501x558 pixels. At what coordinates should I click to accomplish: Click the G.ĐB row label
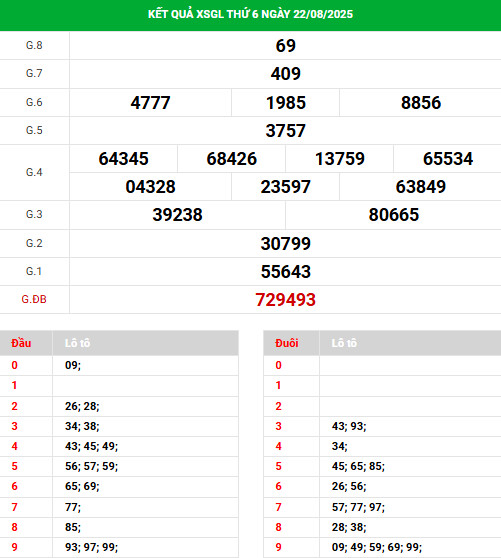click(x=34, y=299)
